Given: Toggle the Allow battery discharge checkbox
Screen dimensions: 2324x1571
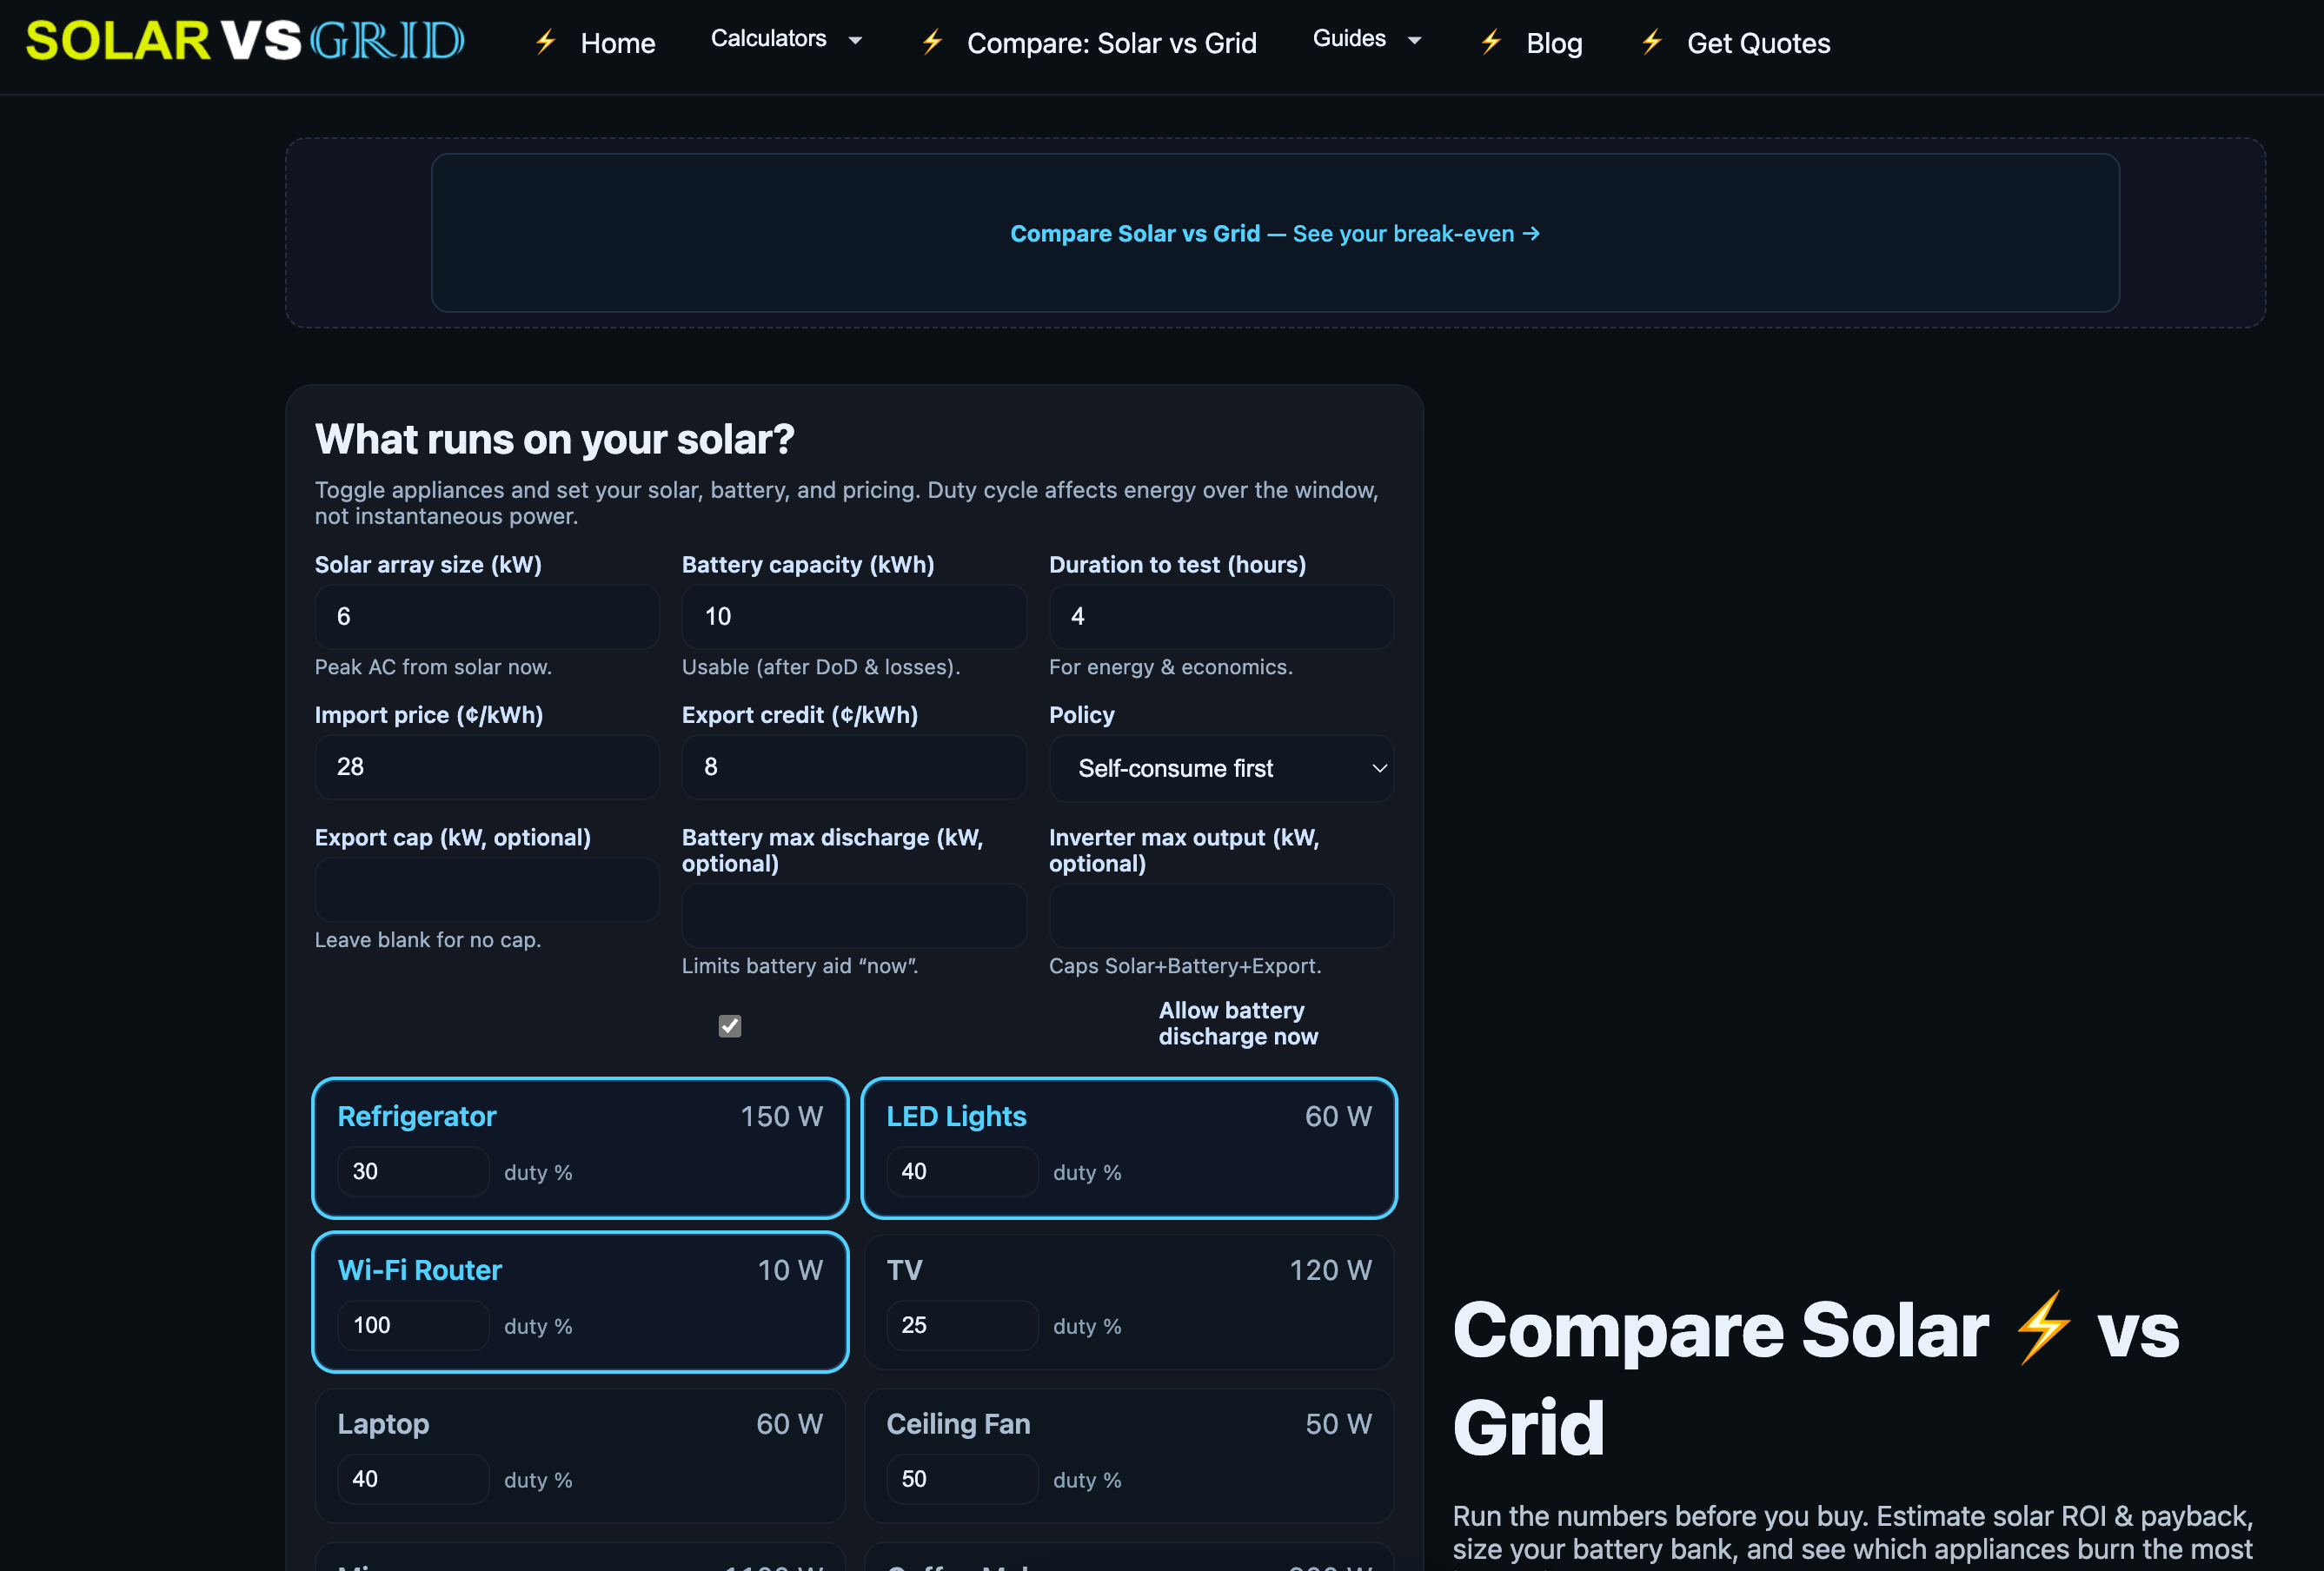Looking at the screenshot, I should (730, 1026).
